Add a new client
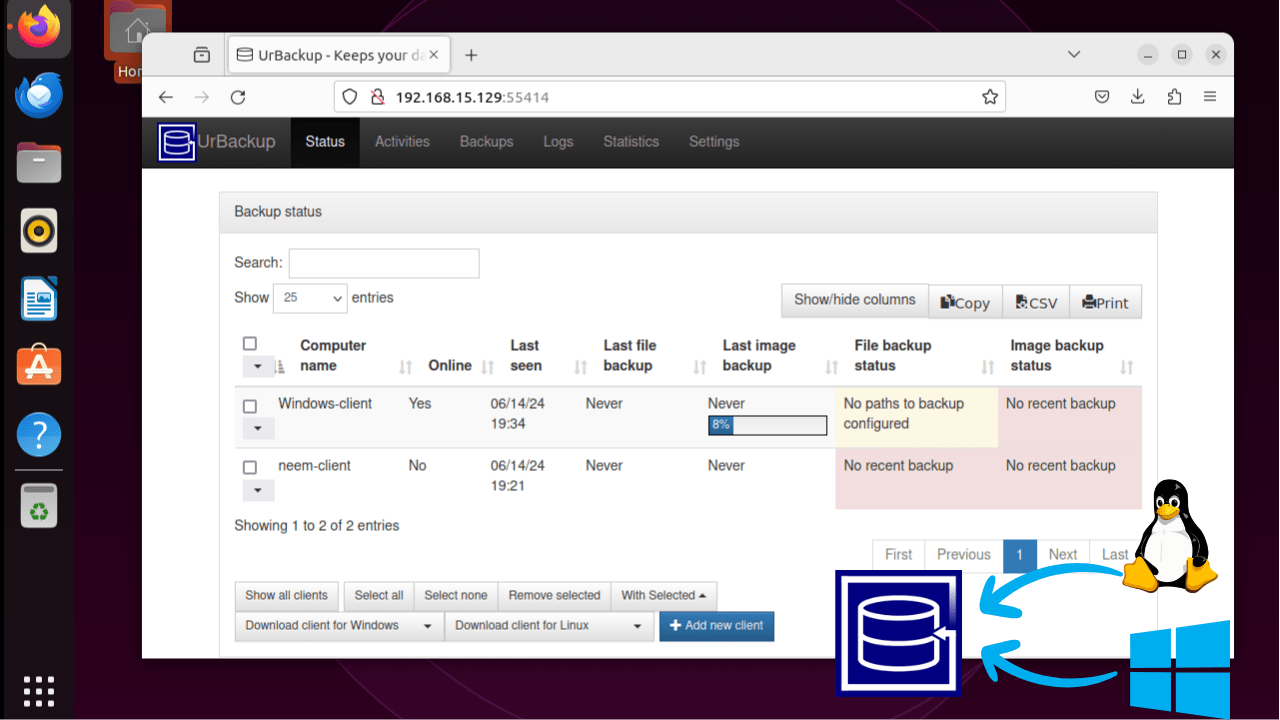 click(716, 626)
